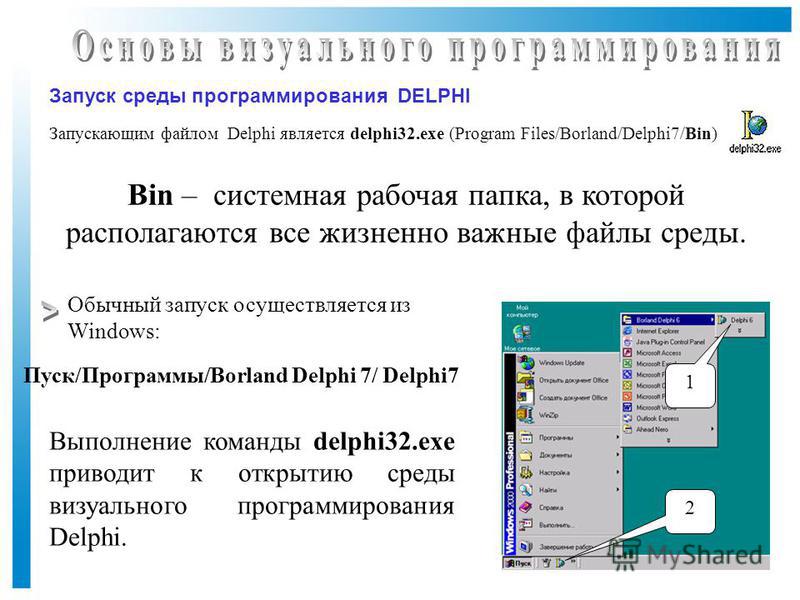Click the title 'Основы визуального программирования'
The image size is (800, 600).
pos(428,49)
